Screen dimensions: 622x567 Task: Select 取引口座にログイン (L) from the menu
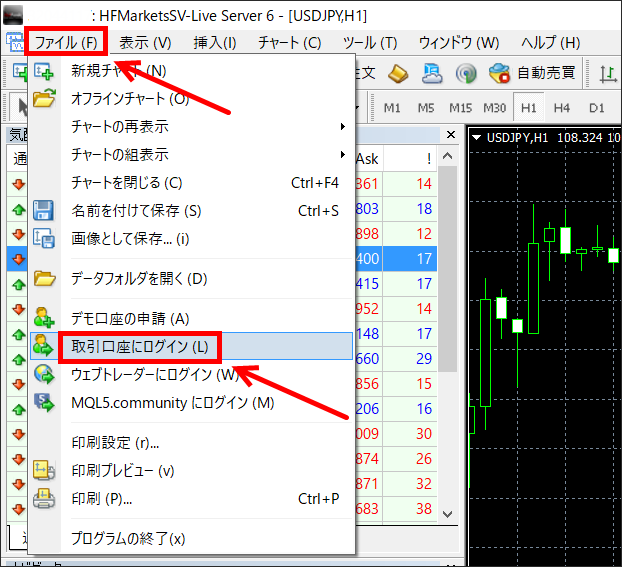140,347
